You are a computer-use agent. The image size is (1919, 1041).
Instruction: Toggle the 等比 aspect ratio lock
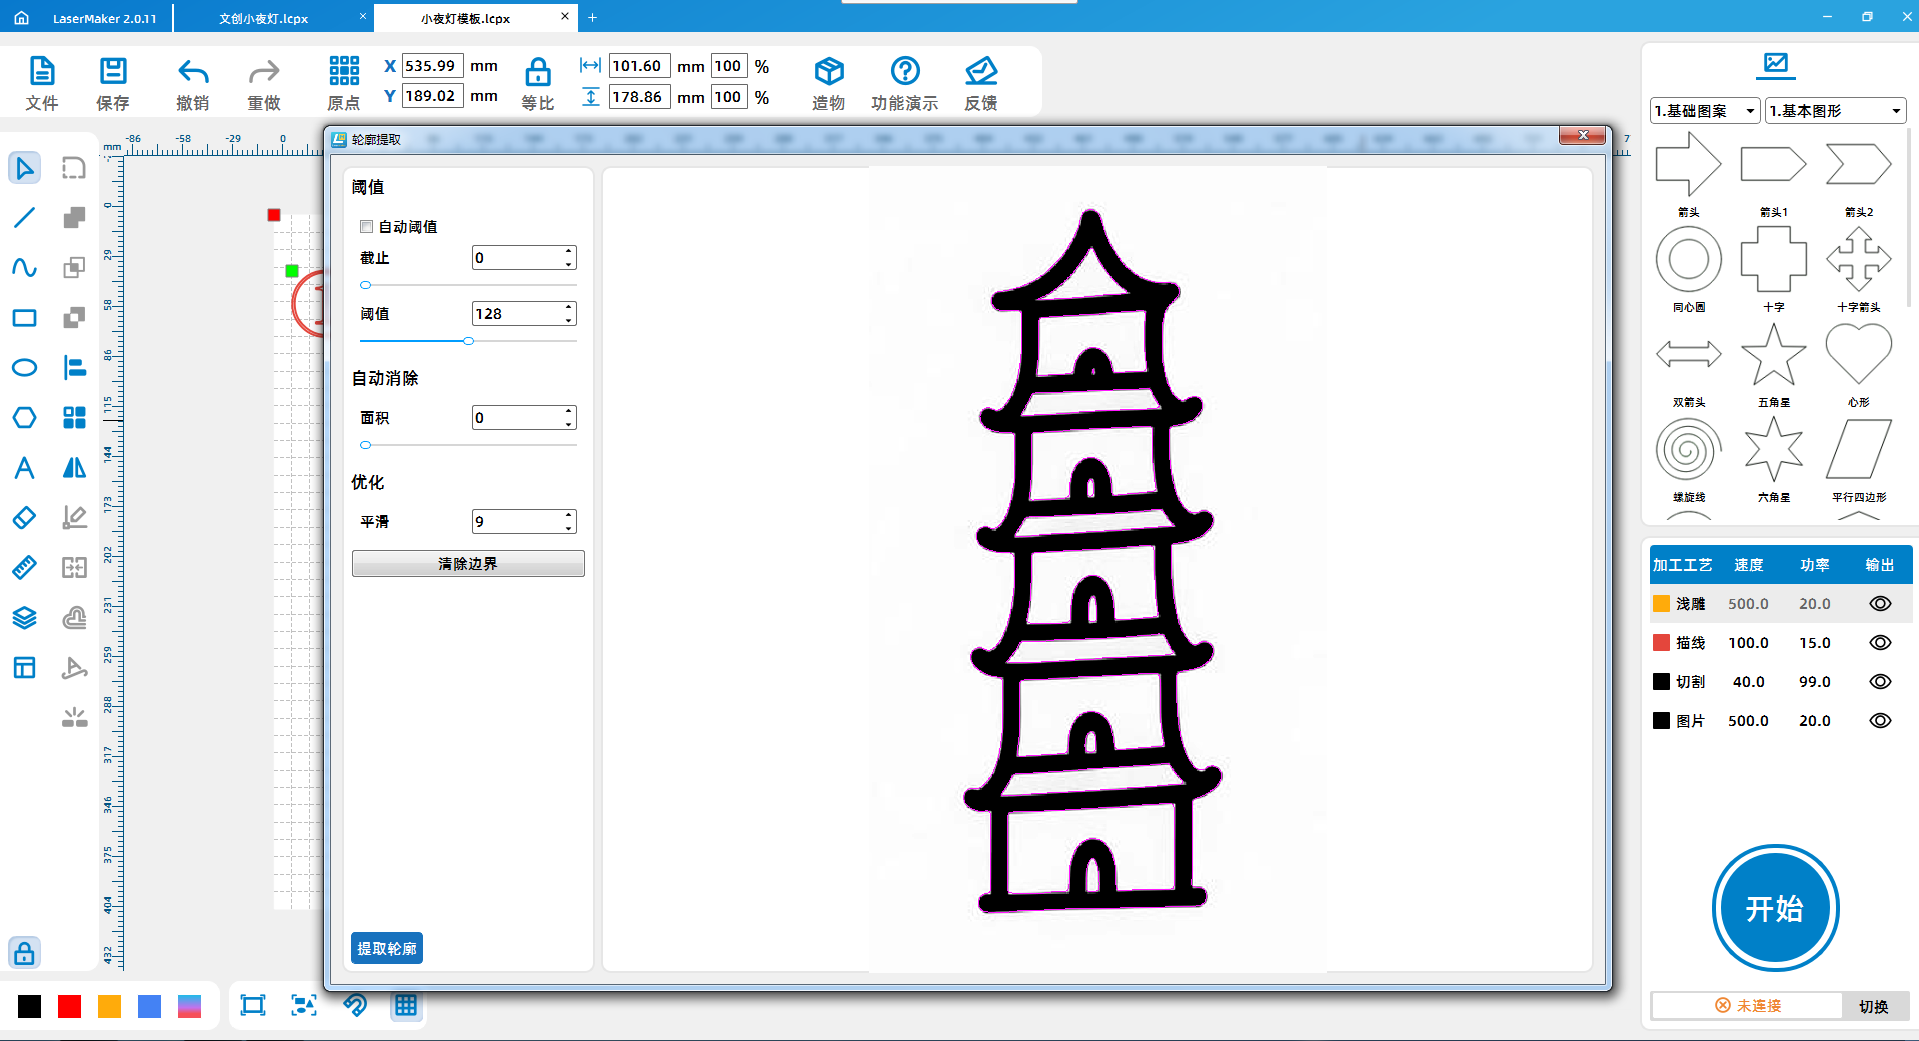pyautogui.click(x=537, y=72)
